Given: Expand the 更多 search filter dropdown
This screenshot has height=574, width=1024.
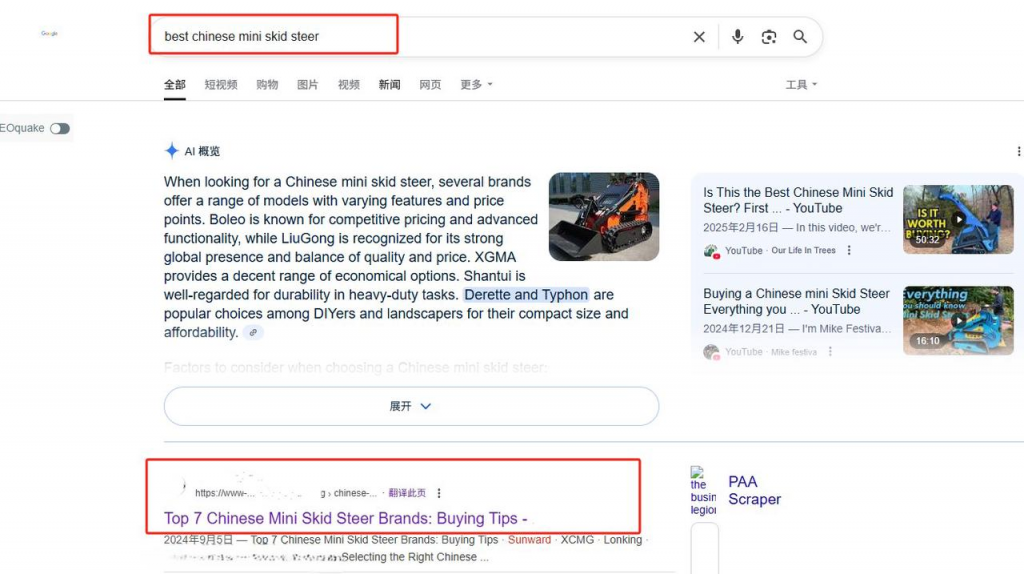Looking at the screenshot, I should click(x=476, y=85).
